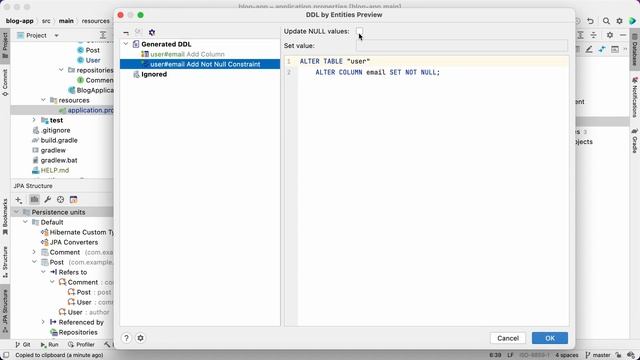
Task: Select User class in Project tree
Action: tap(93, 60)
